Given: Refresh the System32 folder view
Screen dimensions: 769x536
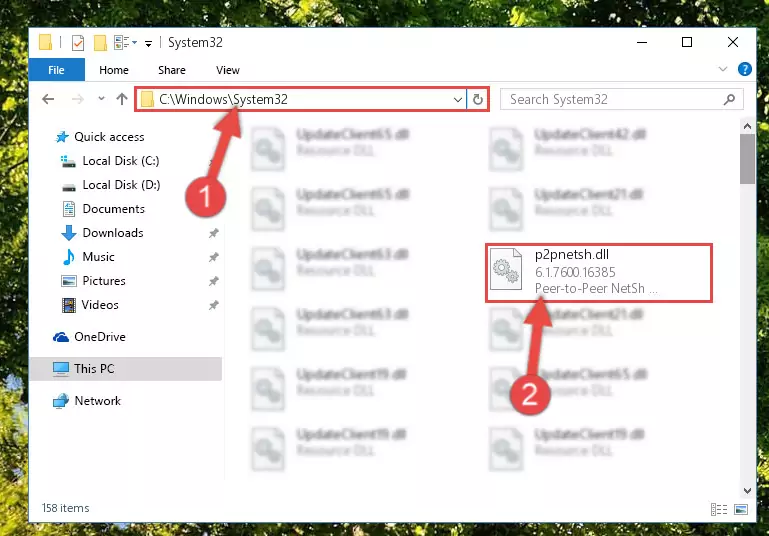Looking at the screenshot, I should 478,100.
